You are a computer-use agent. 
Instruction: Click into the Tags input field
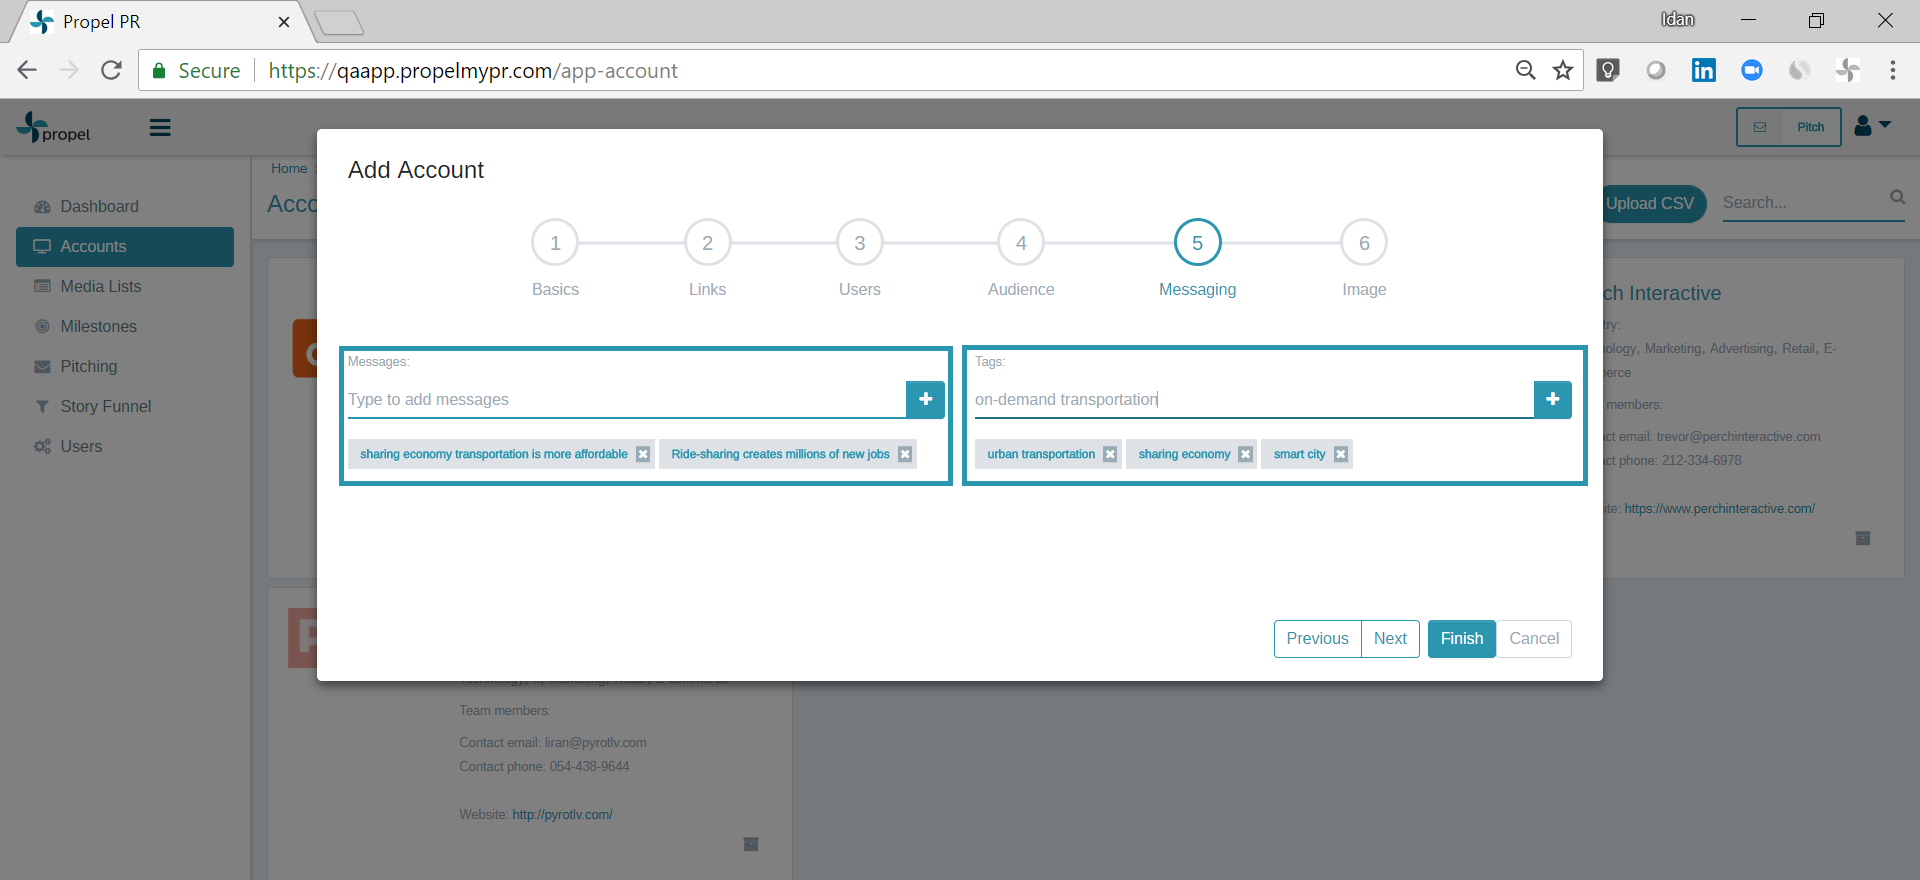click(1254, 399)
